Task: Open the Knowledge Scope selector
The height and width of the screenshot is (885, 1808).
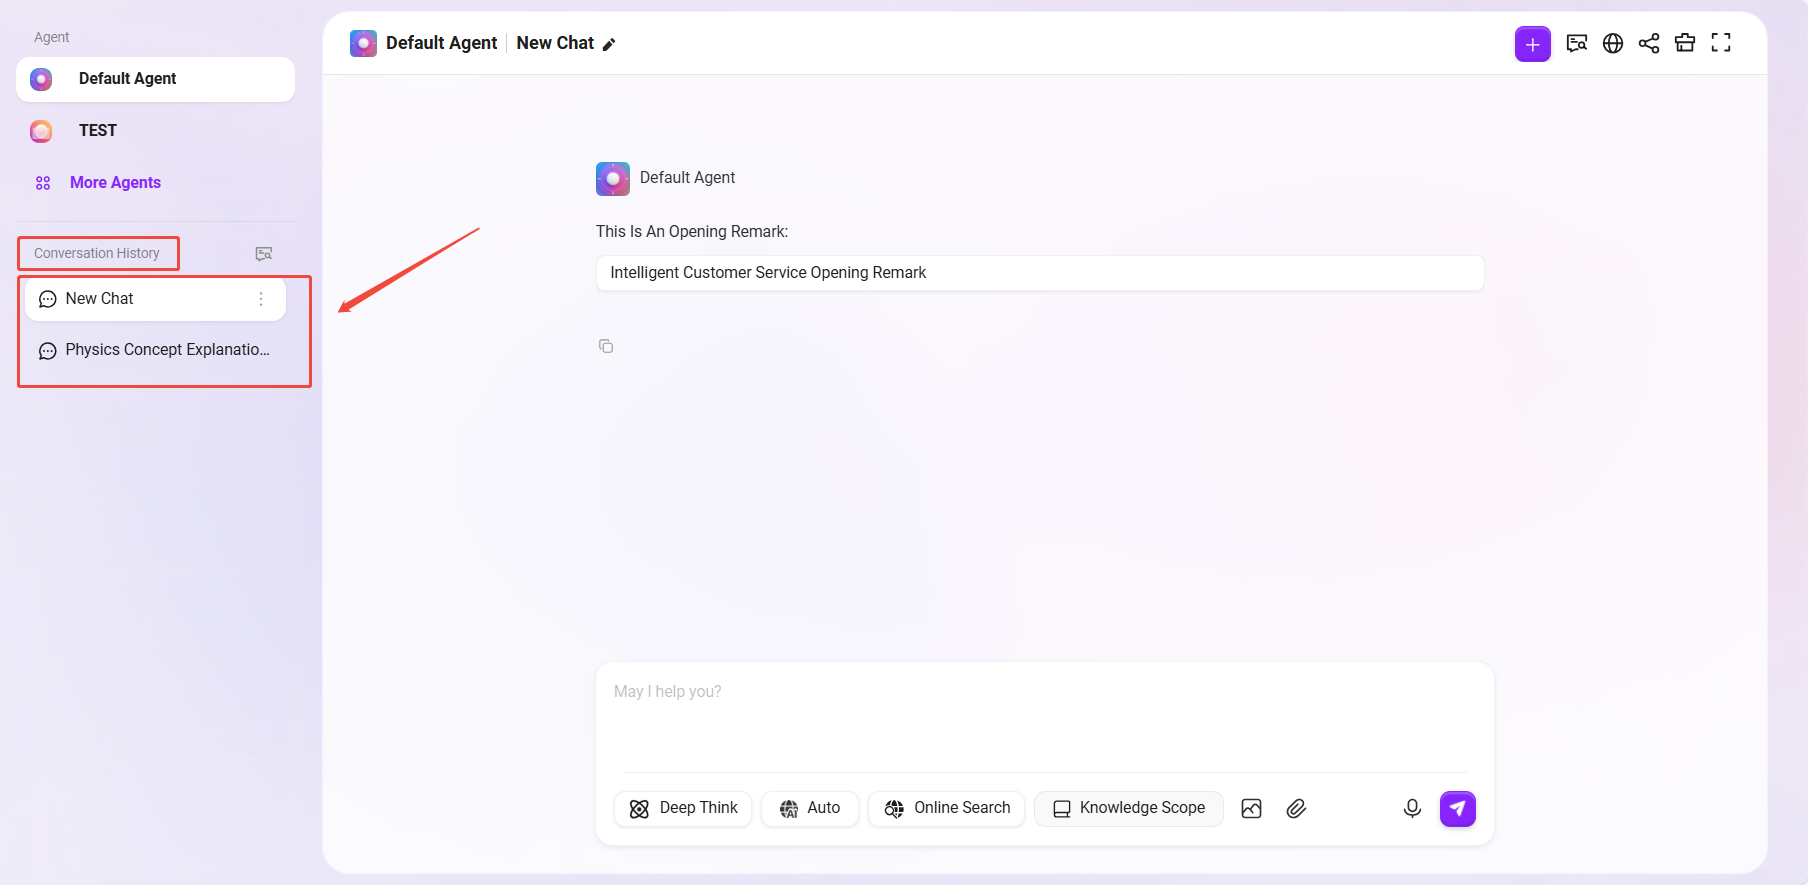Action: click(1129, 808)
